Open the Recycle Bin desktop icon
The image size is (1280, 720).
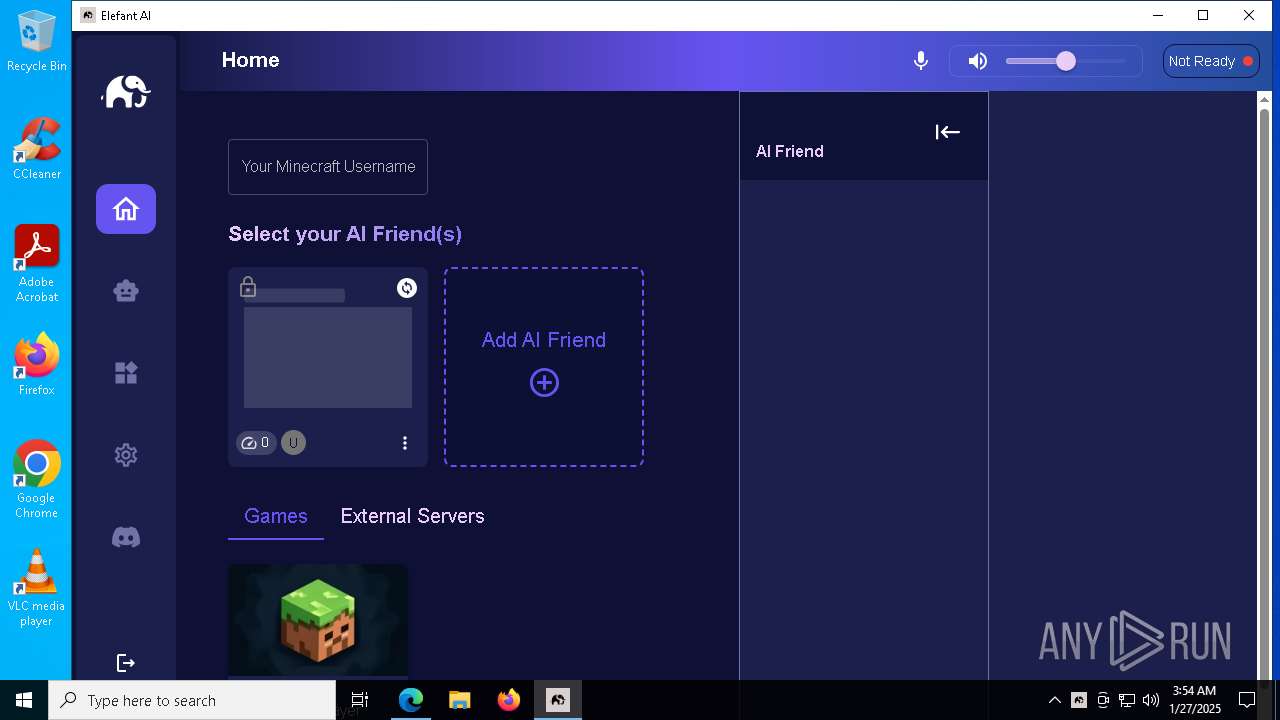pos(37,42)
